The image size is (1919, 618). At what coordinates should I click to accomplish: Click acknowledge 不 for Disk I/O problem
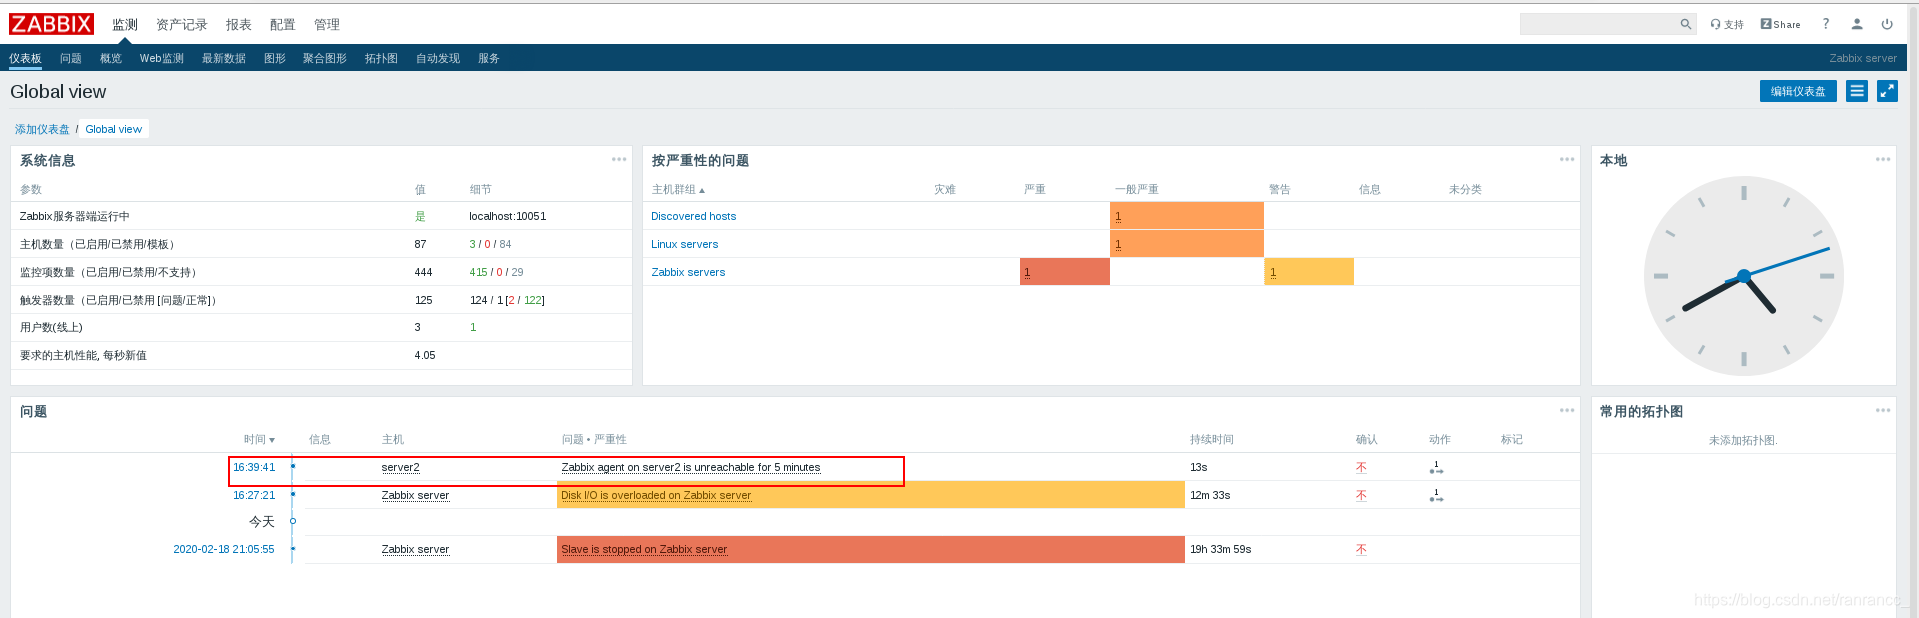point(1361,495)
